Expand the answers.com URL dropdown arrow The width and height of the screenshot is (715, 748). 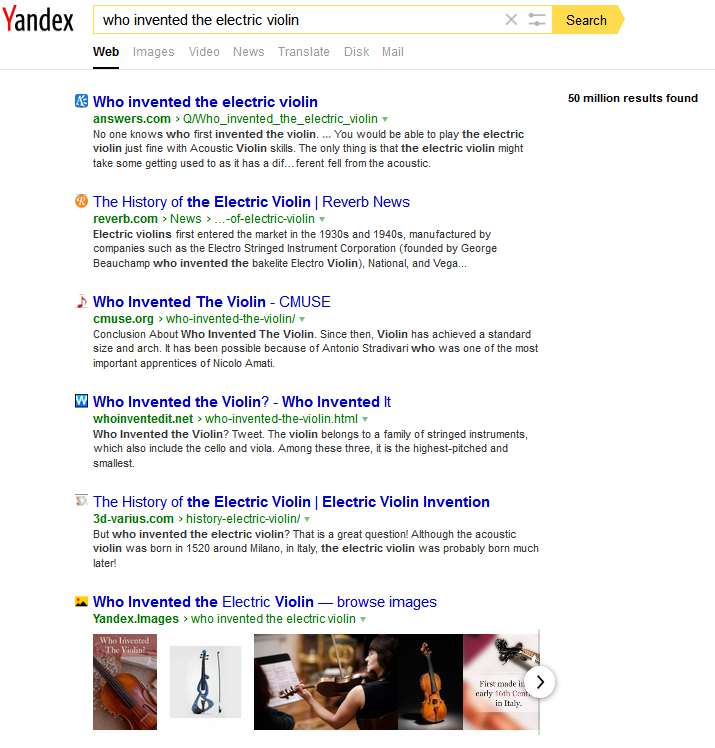(385, 119)
